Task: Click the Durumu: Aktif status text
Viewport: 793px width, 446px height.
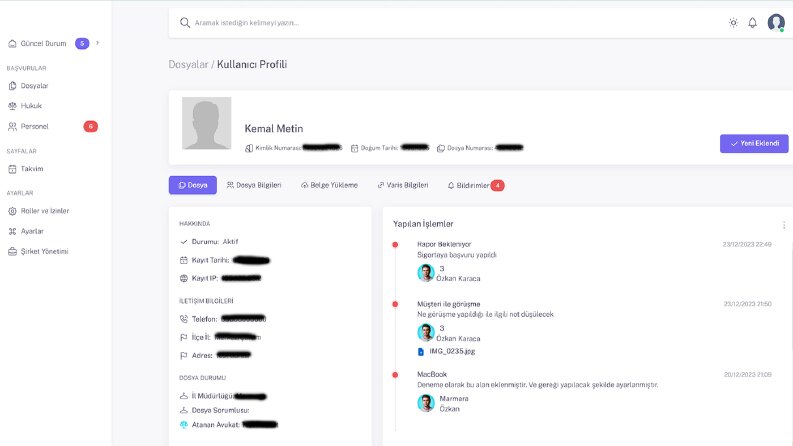Action: click(x=215, y=242)
